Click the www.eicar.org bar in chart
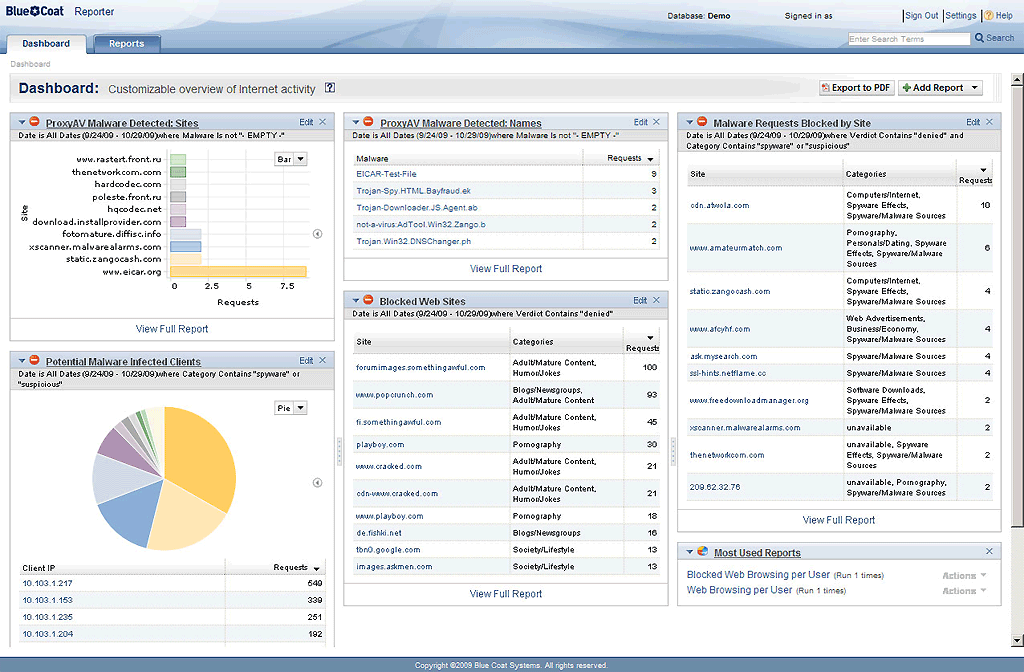This screenshot has height=672, width=1024. click(x=238, y=272)
